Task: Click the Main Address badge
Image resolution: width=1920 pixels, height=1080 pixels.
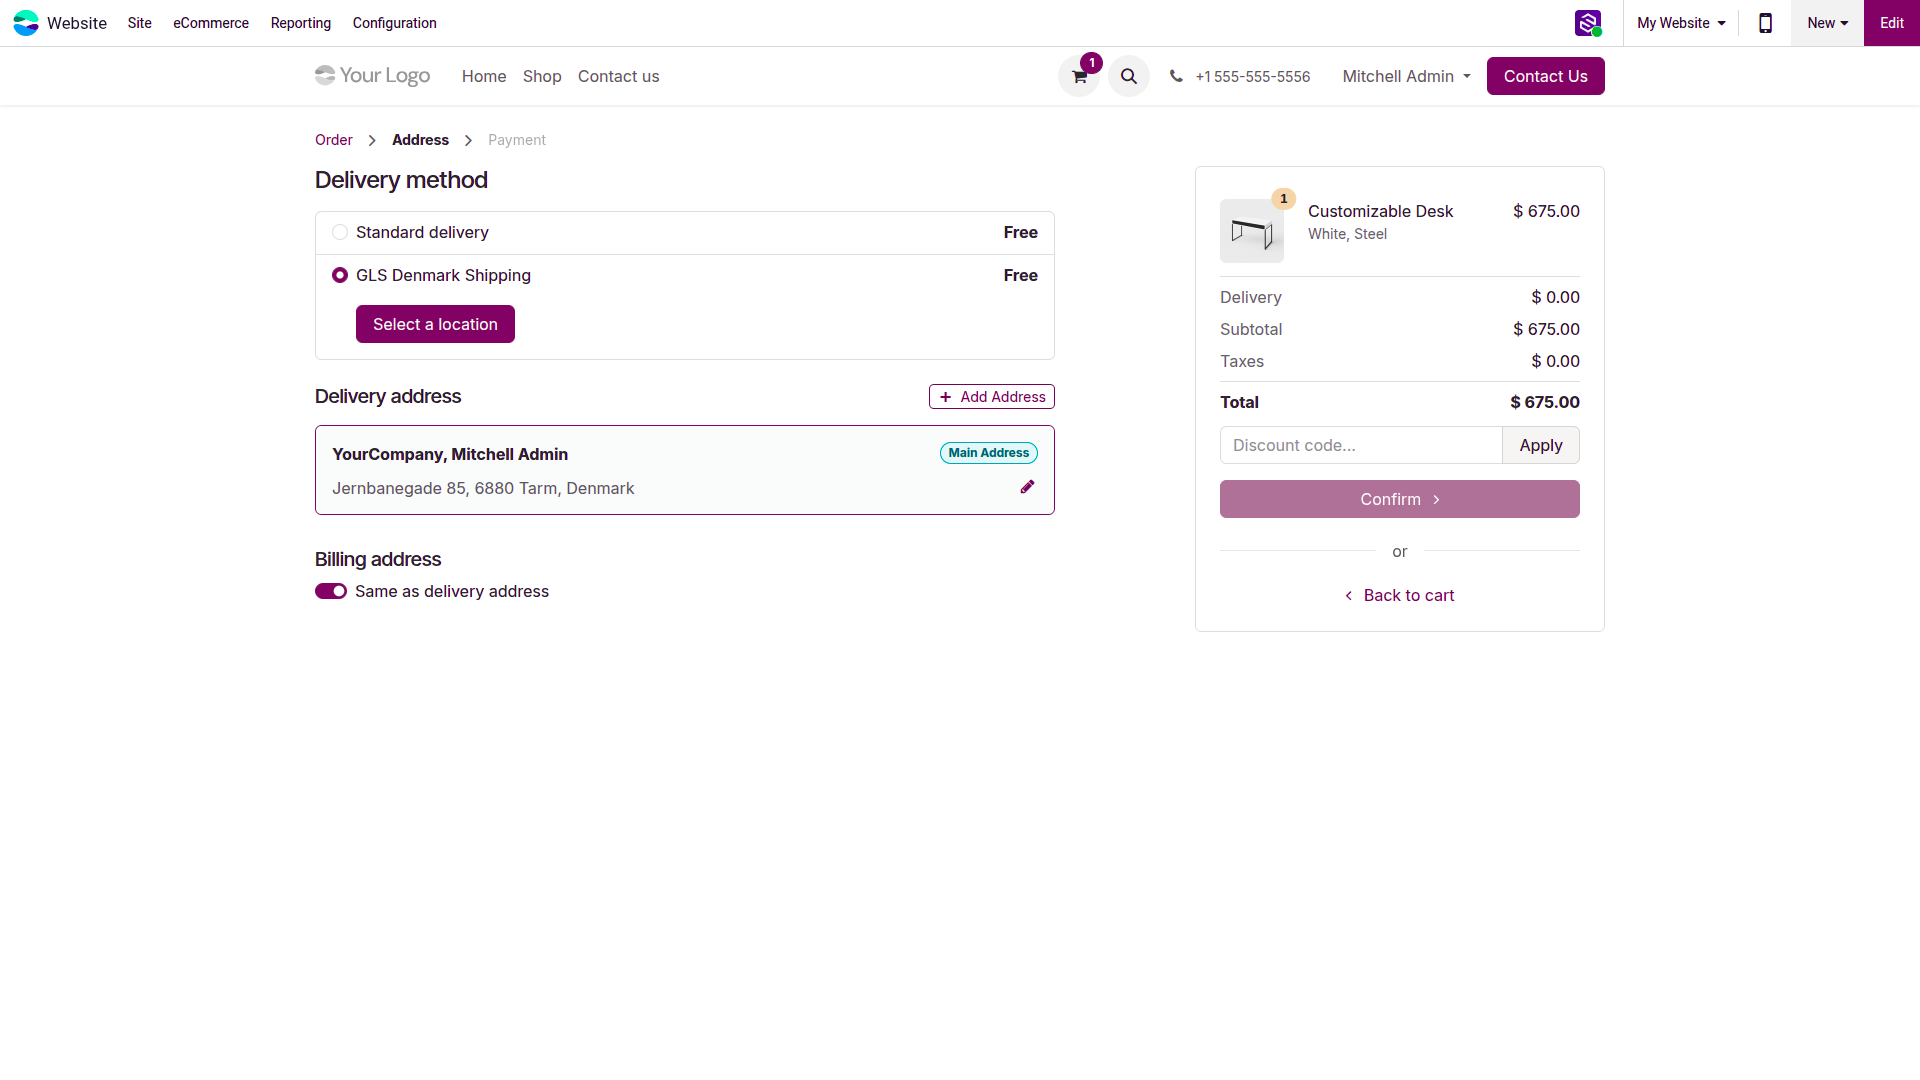Action: [x=989, y=453]
